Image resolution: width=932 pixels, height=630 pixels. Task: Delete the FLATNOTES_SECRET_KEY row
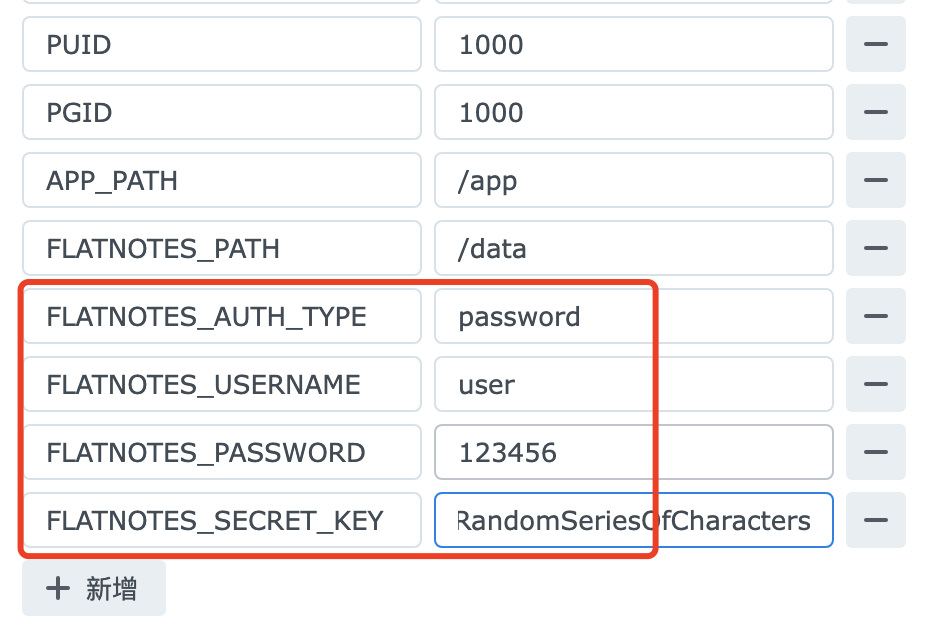(875, 520)
